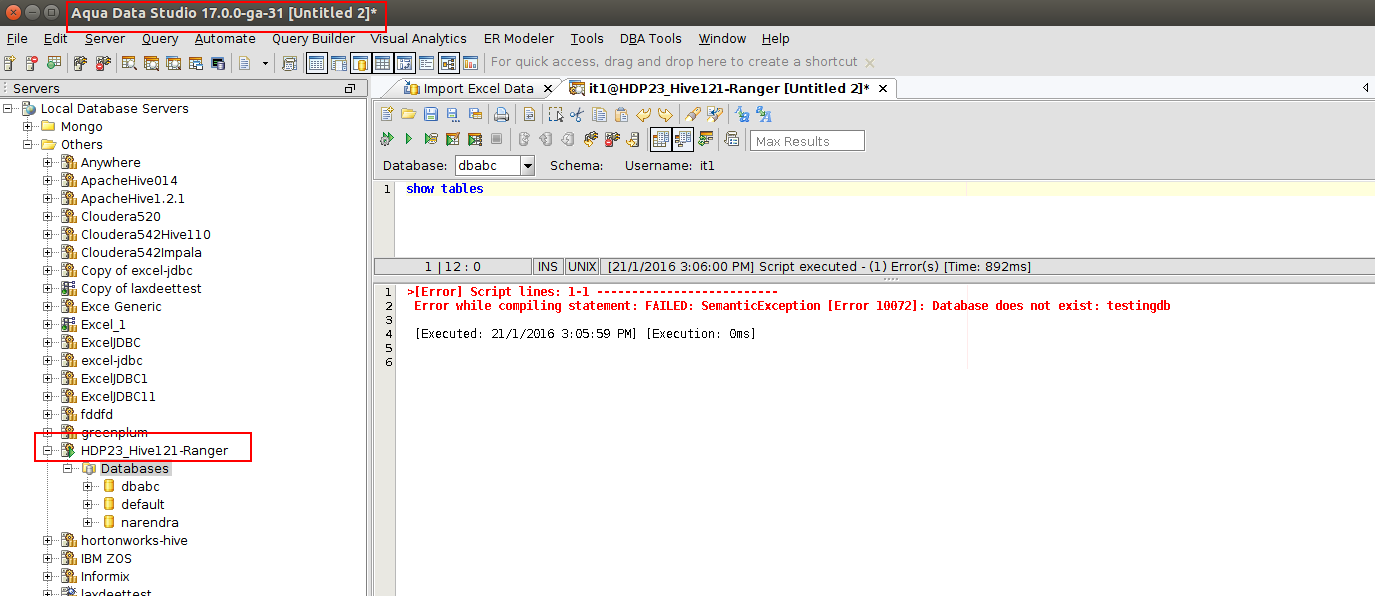Open the Visual Analytics menu

[x=418, y=38]
